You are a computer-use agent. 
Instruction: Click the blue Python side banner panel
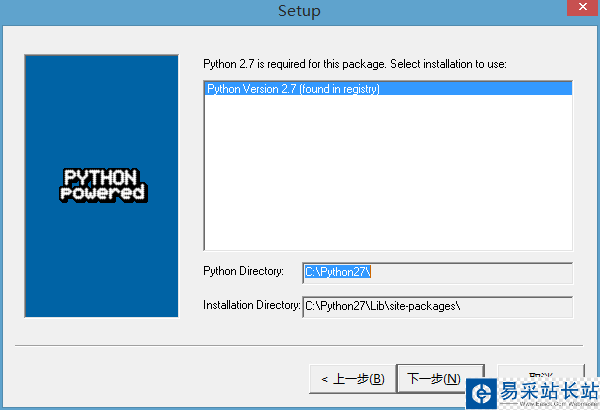101,186
